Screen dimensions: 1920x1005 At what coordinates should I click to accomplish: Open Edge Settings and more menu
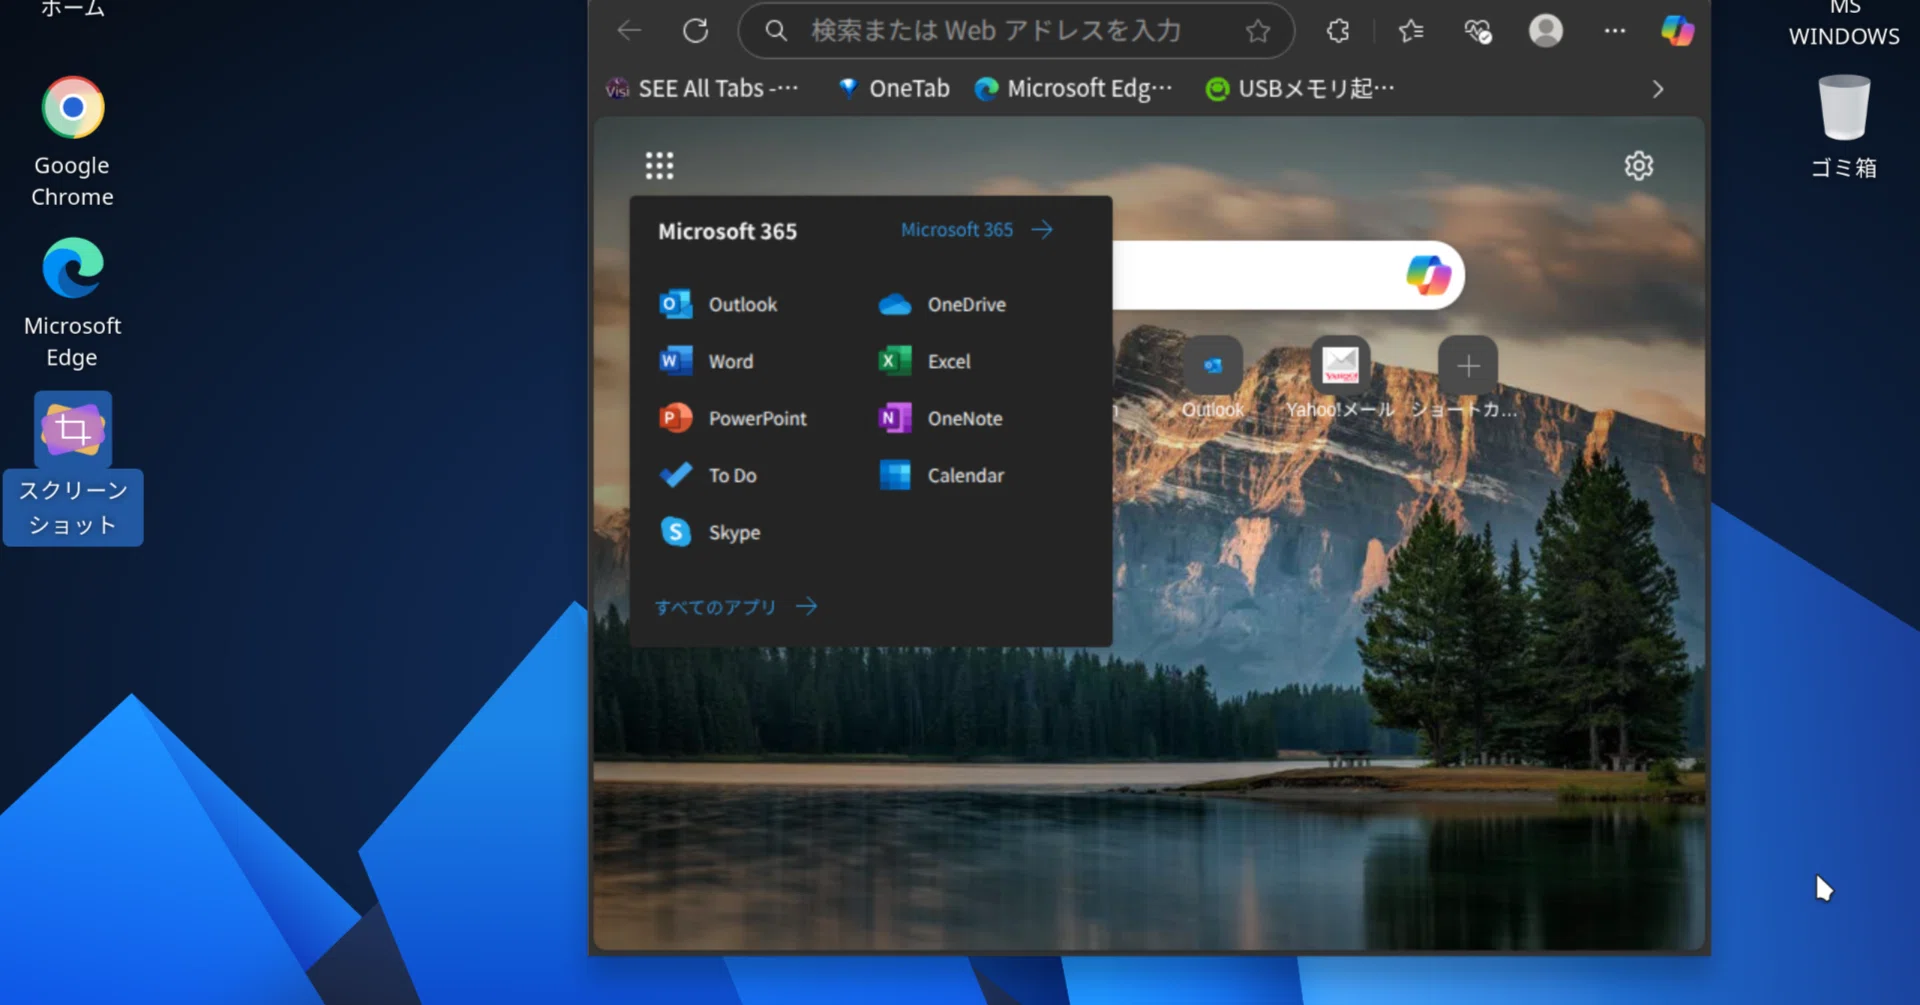pyautogui.click(x=1614, y=31)
